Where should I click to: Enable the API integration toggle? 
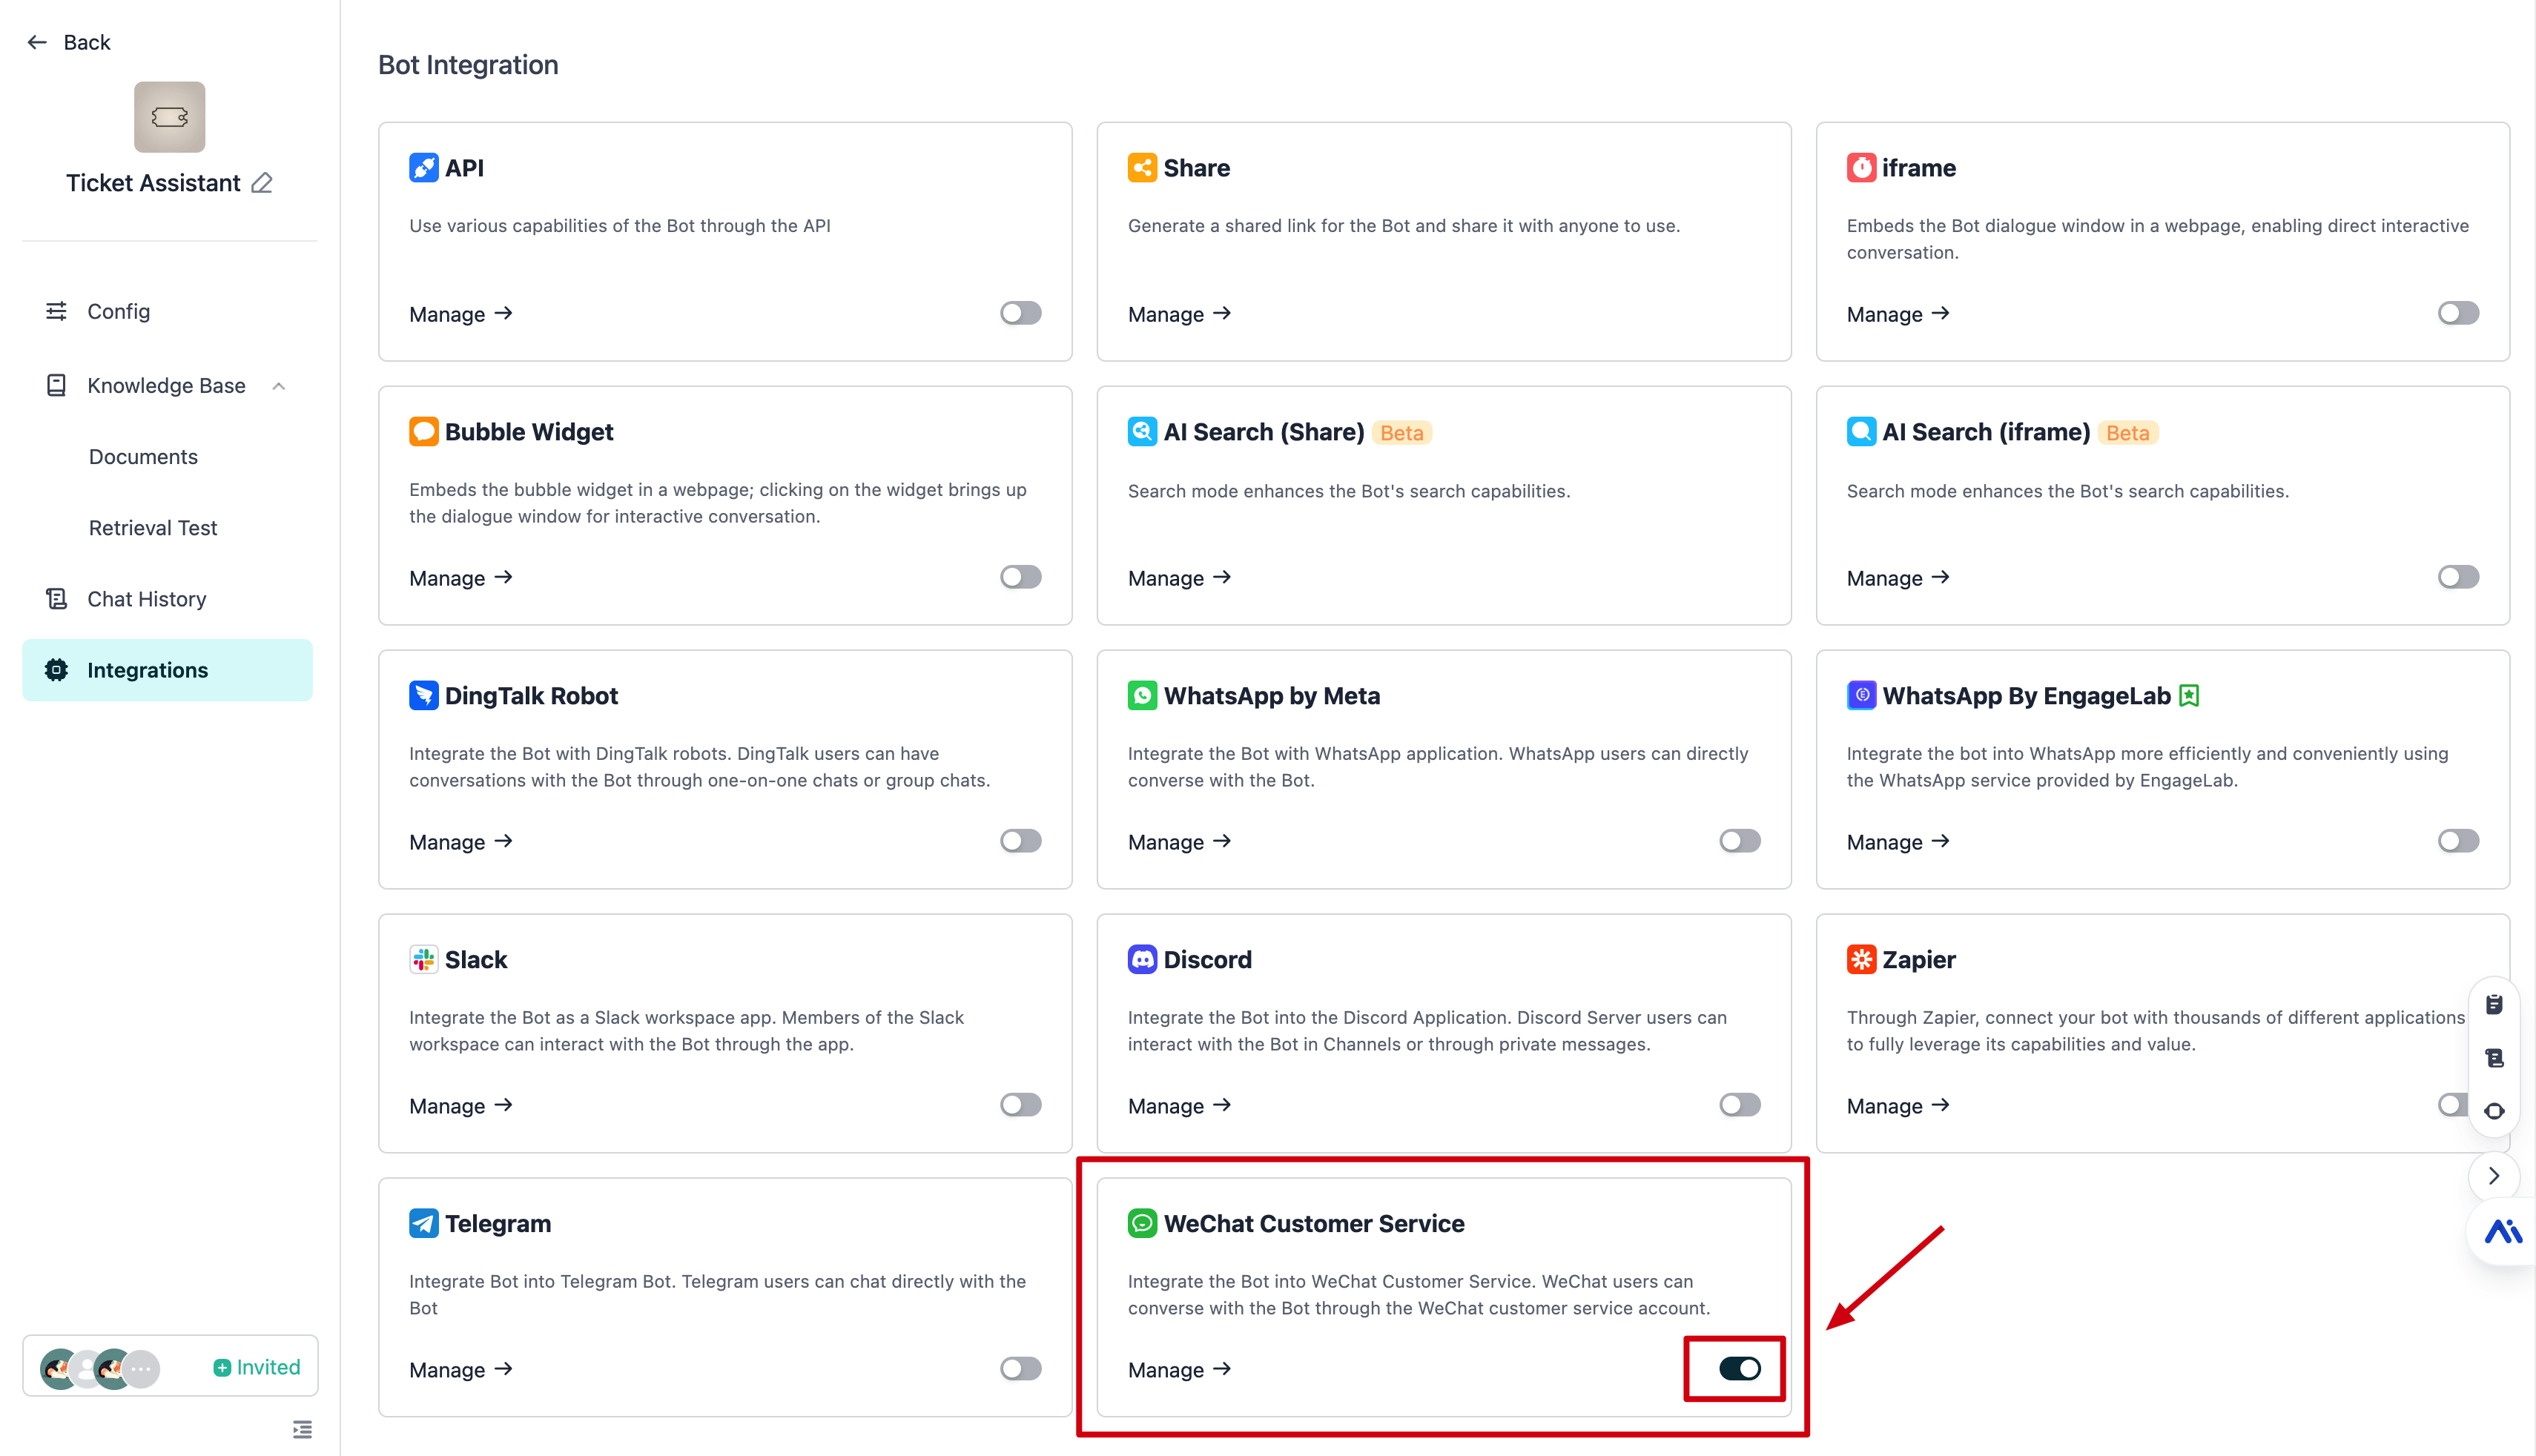(1020, 313)
